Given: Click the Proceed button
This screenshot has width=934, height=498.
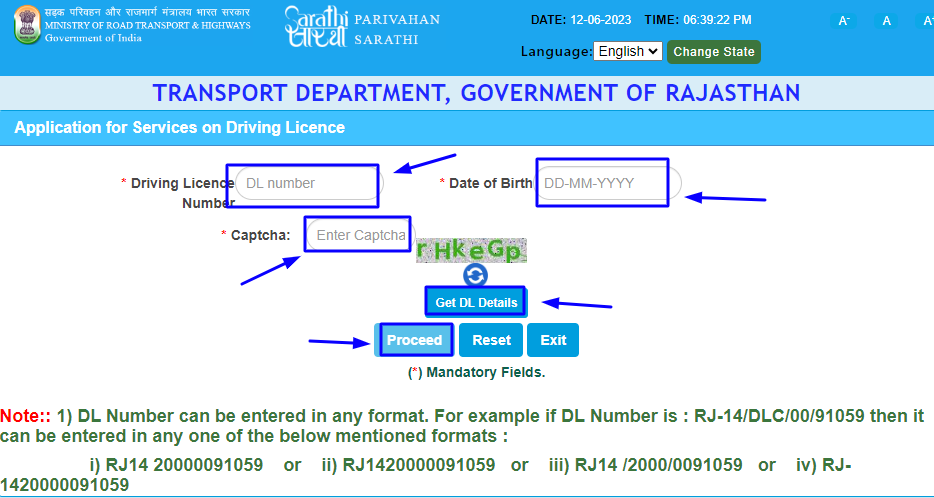Looking at the screenshot, I should tap(415, 340).
